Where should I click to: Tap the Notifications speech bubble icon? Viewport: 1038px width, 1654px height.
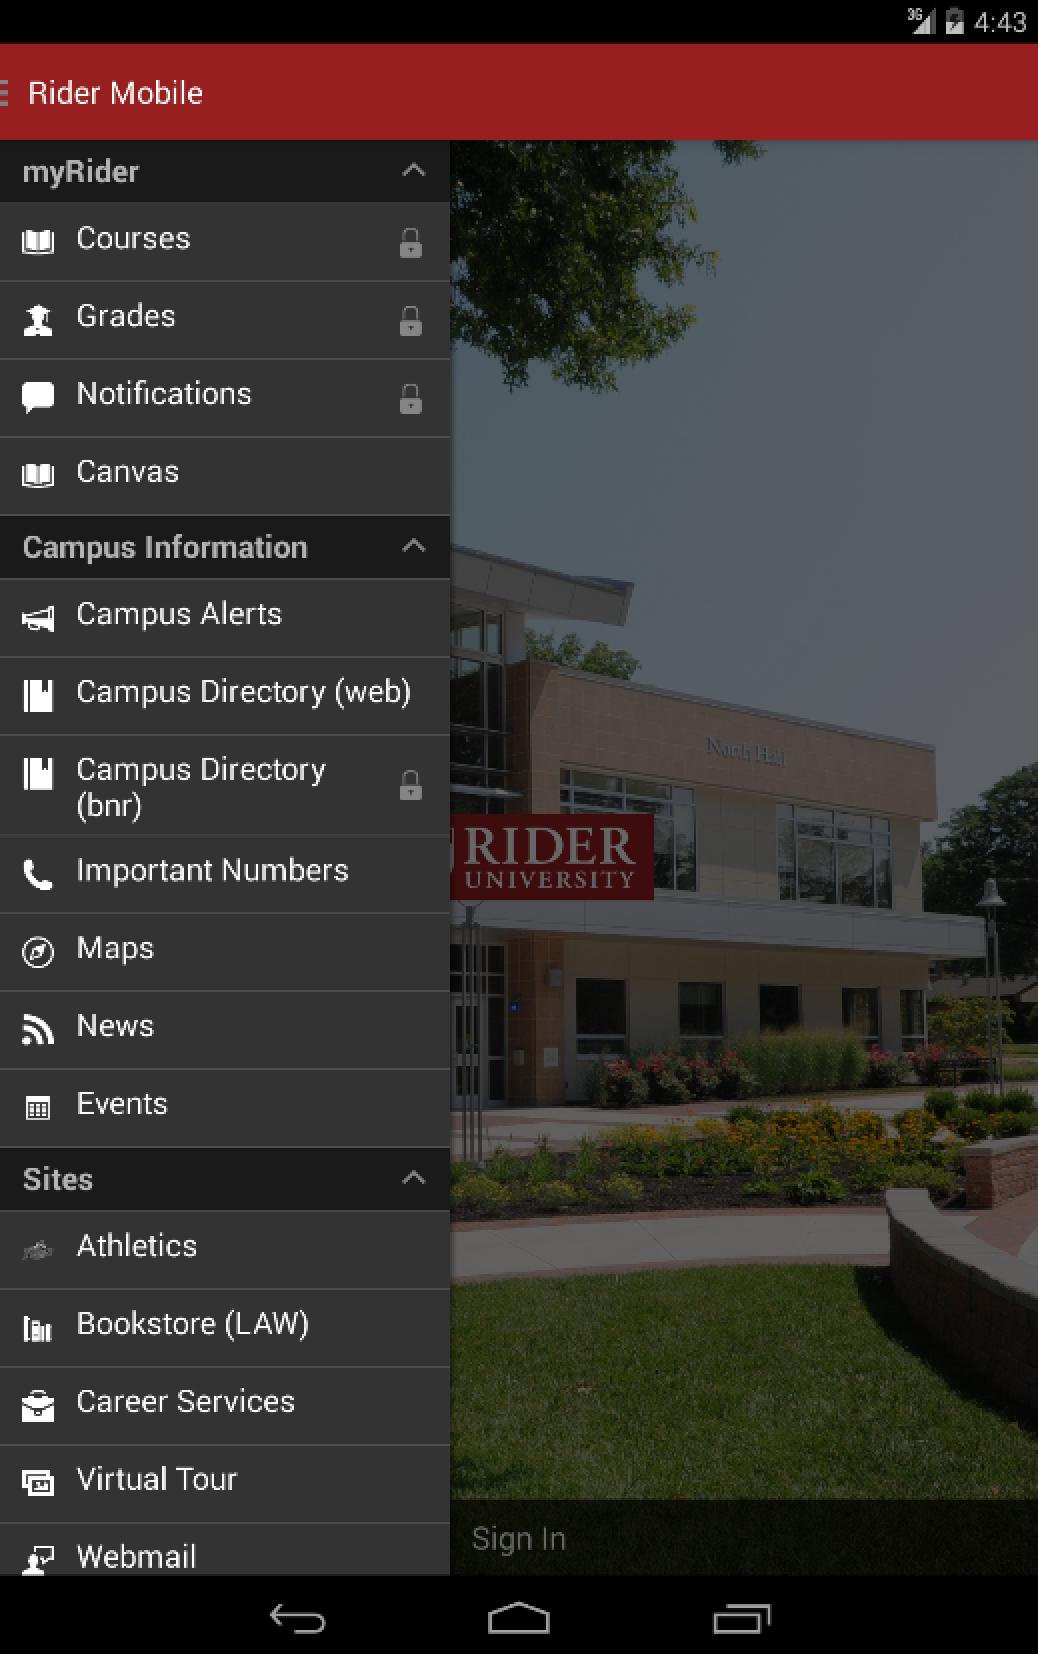coord(38,397)
